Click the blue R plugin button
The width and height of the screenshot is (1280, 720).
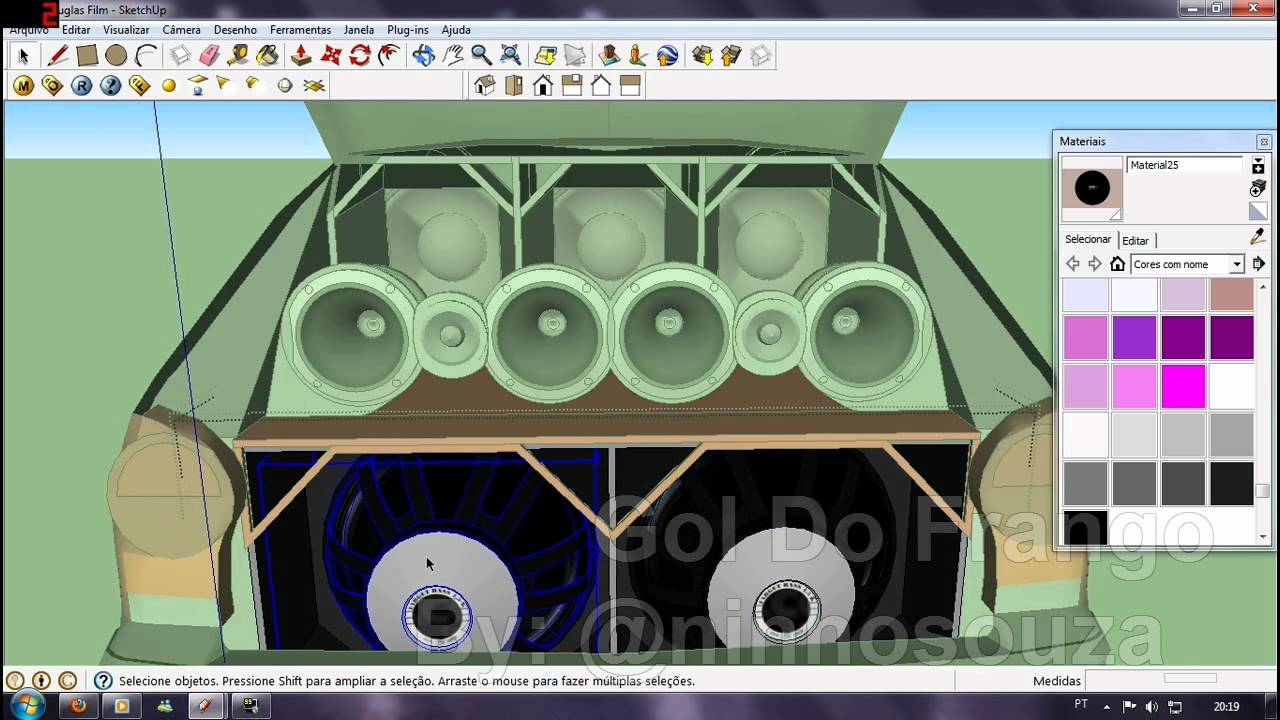pyautogui.click(x=82, y=86)
